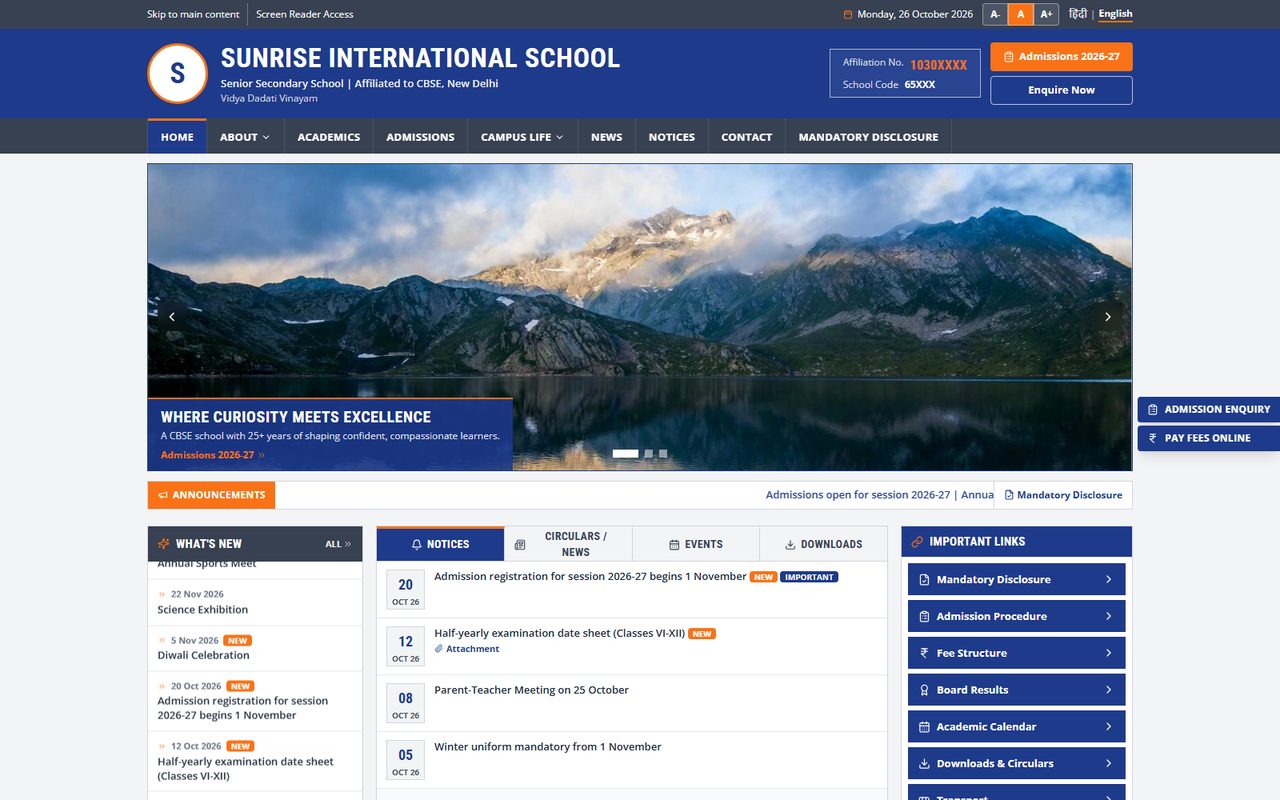Viewport: 1280px width, 800px height.
Task: Open the Diwali Celebration item in What's New
Action: 204,656
